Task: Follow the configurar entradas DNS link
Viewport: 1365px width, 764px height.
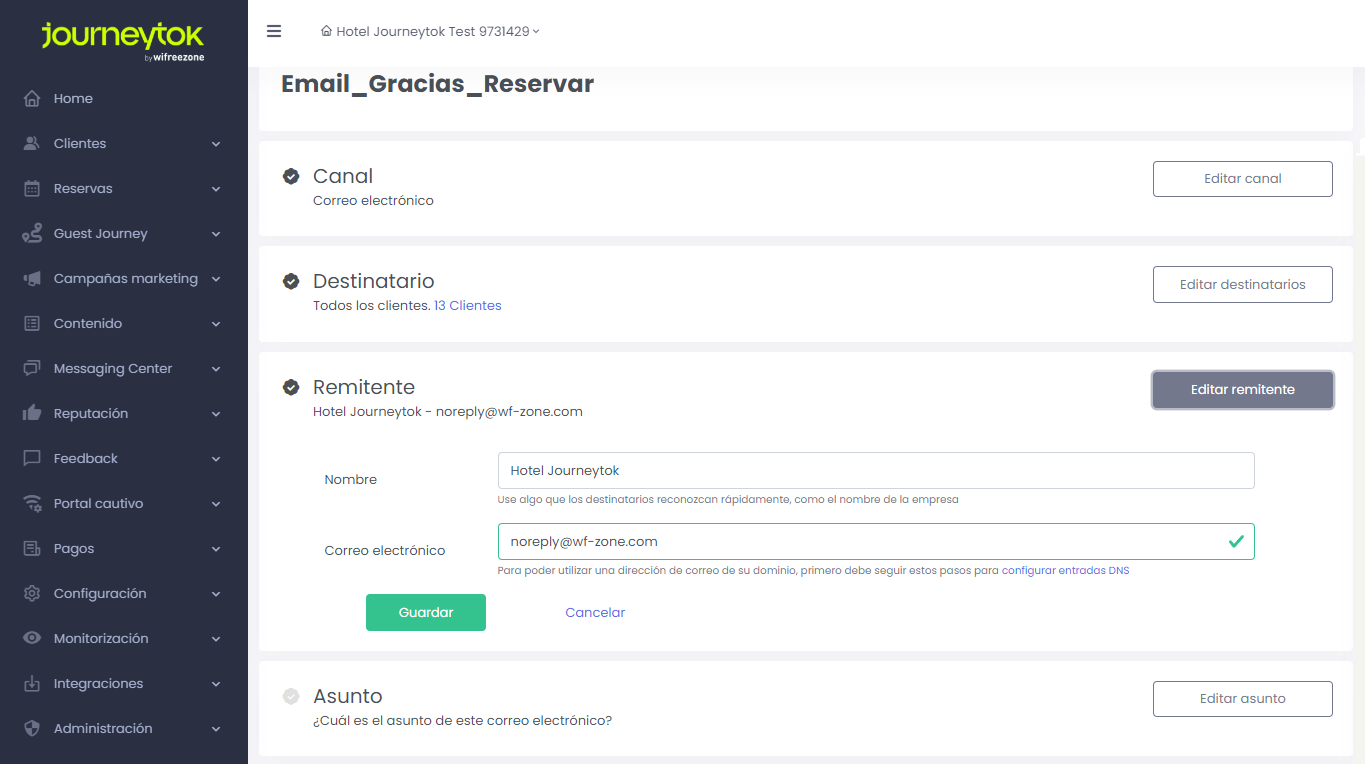Action: pyautogui.click(x=1065, y=570)
